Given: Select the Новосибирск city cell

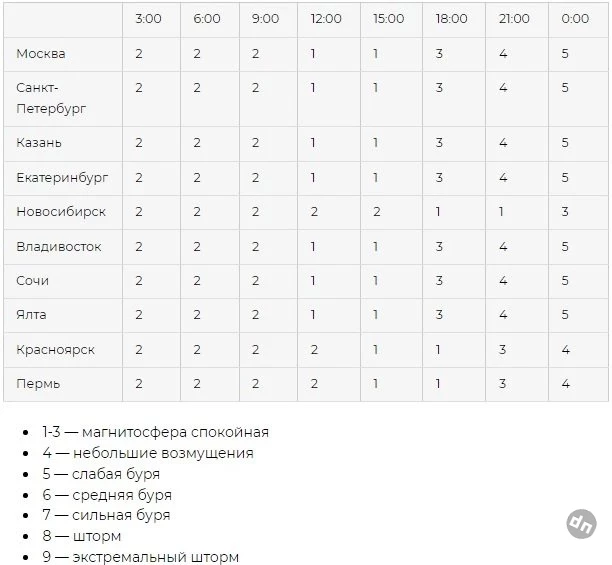Looking at the screenshot, I should pos(61,211).
